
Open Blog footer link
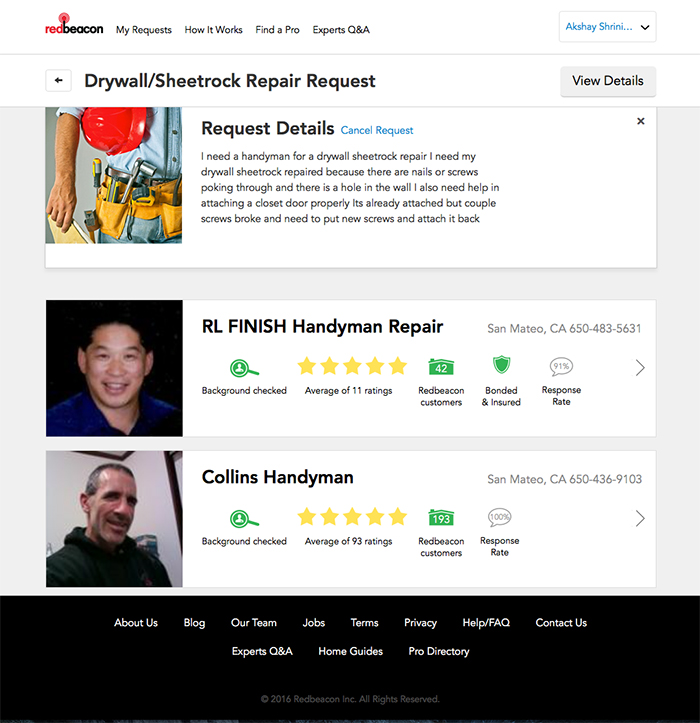194,623
